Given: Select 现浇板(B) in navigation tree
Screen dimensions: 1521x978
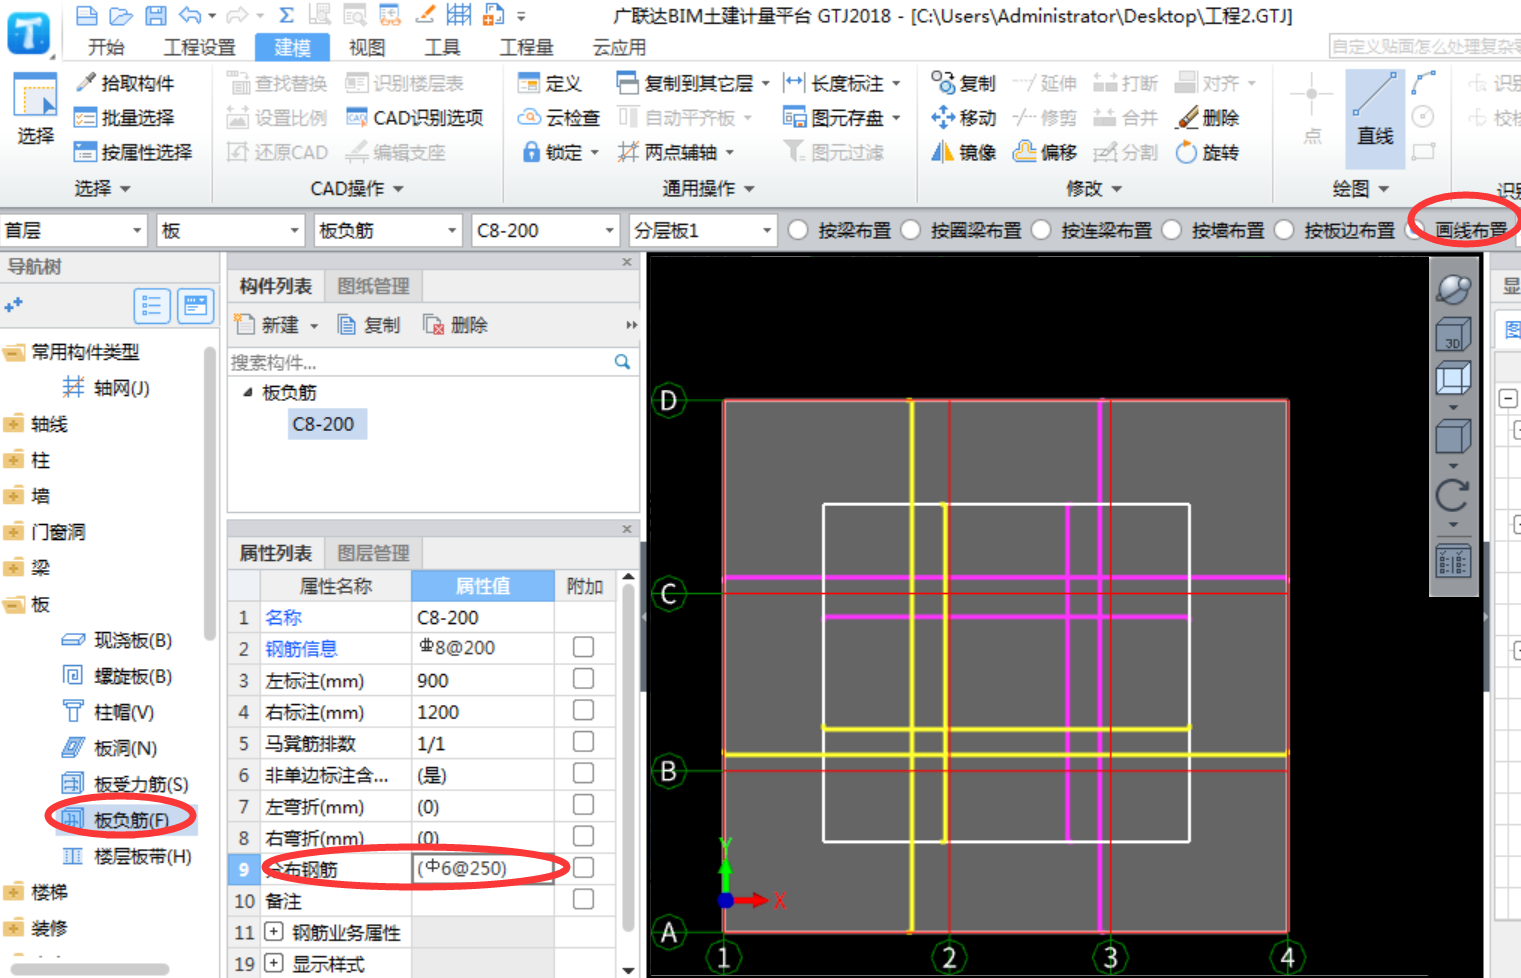Looking at the screenshot, I should point(118,640).
